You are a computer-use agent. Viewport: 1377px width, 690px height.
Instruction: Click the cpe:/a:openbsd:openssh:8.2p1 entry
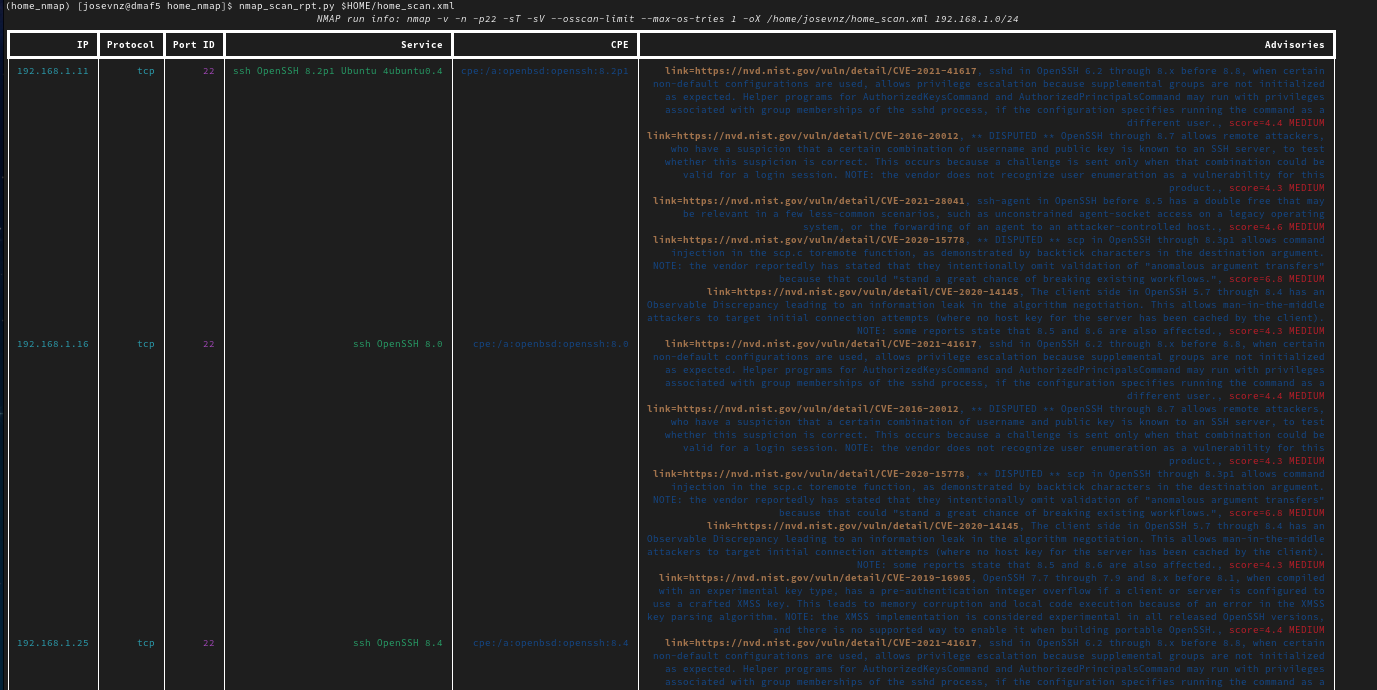(545, 71)
